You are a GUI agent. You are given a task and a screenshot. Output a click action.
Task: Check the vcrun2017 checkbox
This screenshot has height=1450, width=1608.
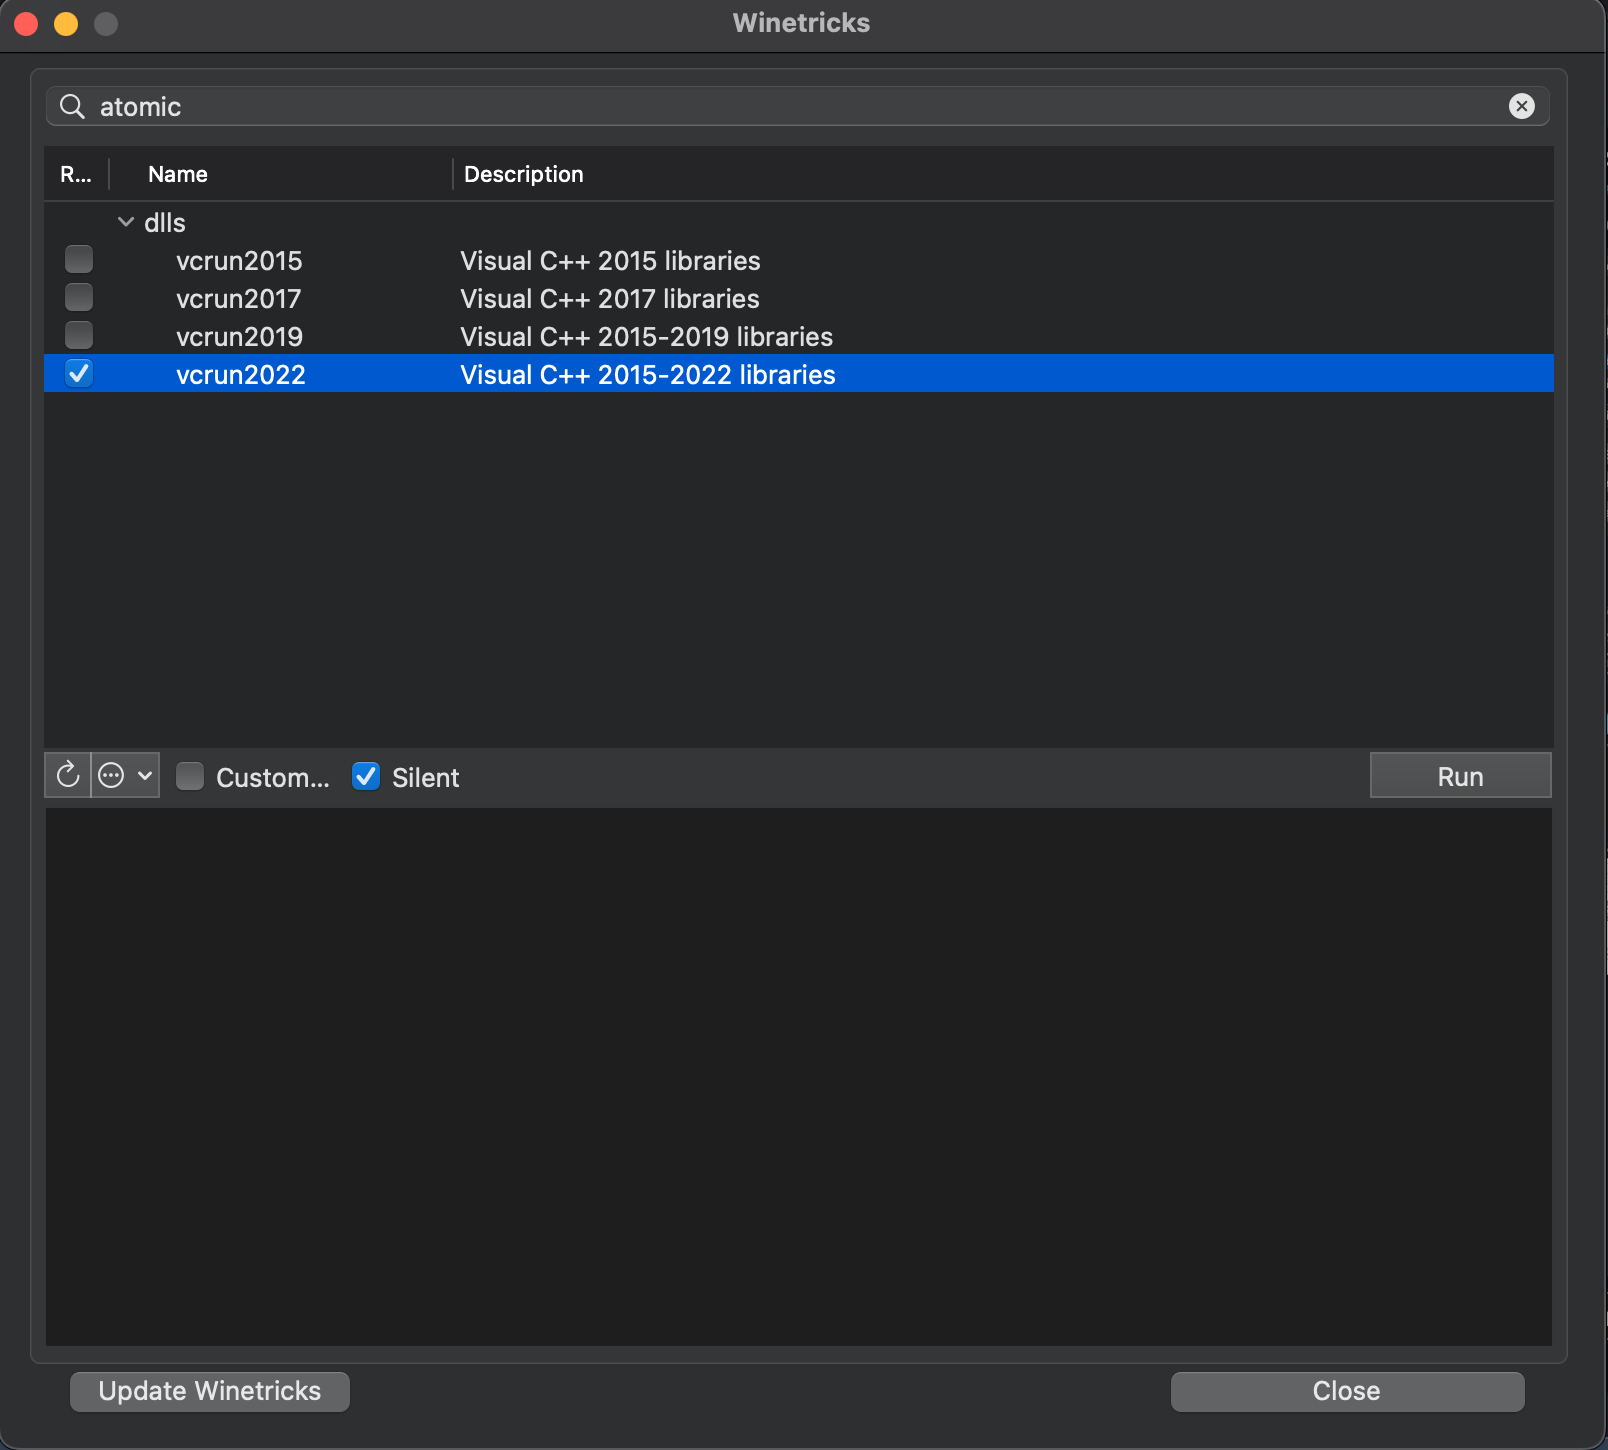click(79, 298)
